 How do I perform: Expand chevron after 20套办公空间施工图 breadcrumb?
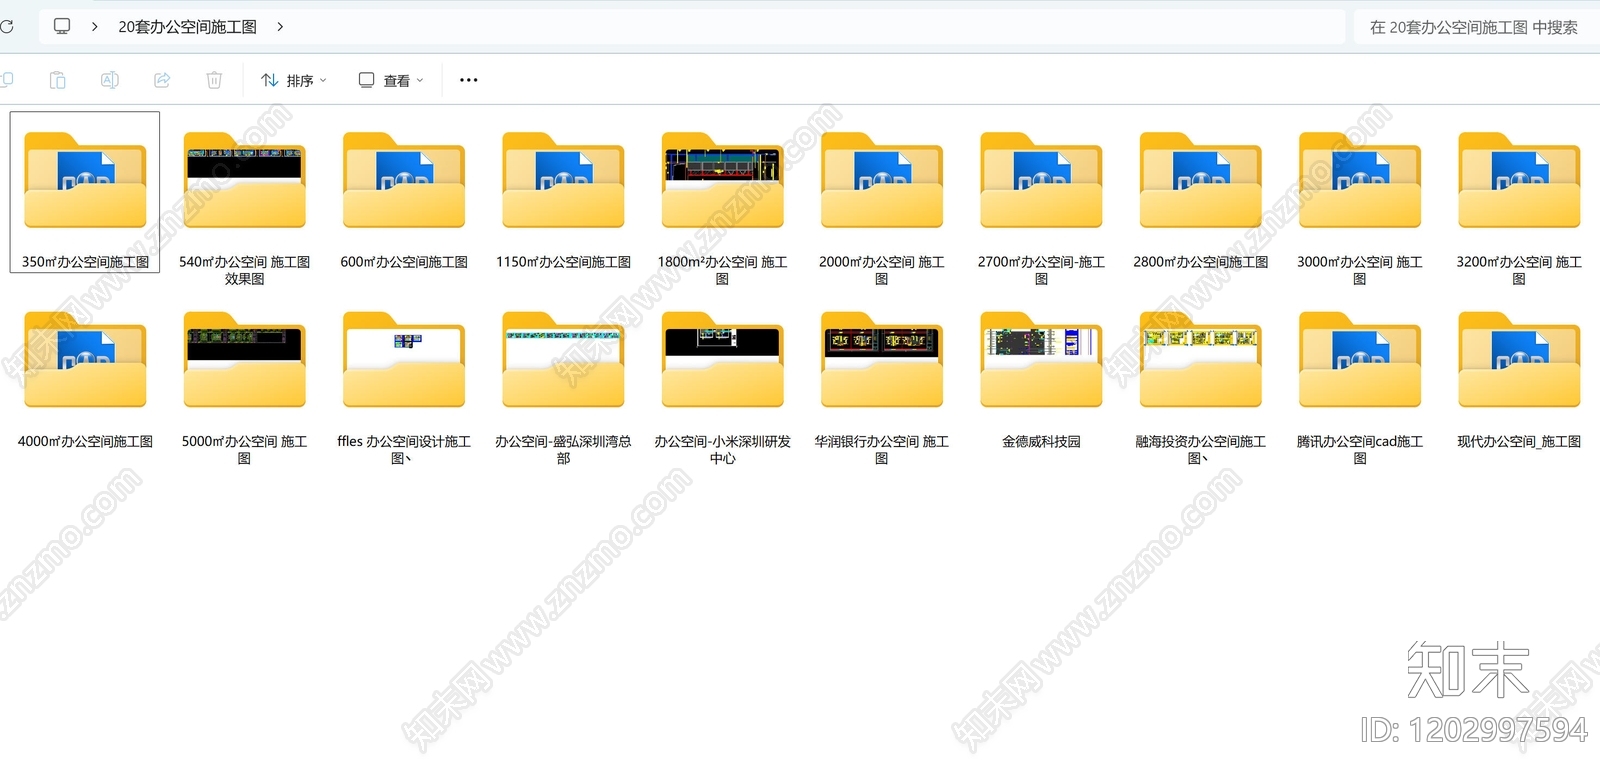point(280,27)
